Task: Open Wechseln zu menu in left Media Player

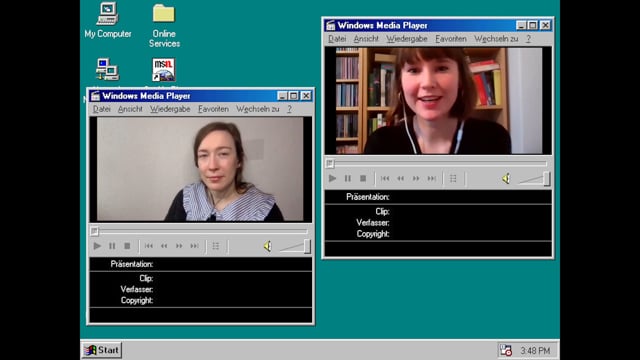Action: click(x=258, y=109)
